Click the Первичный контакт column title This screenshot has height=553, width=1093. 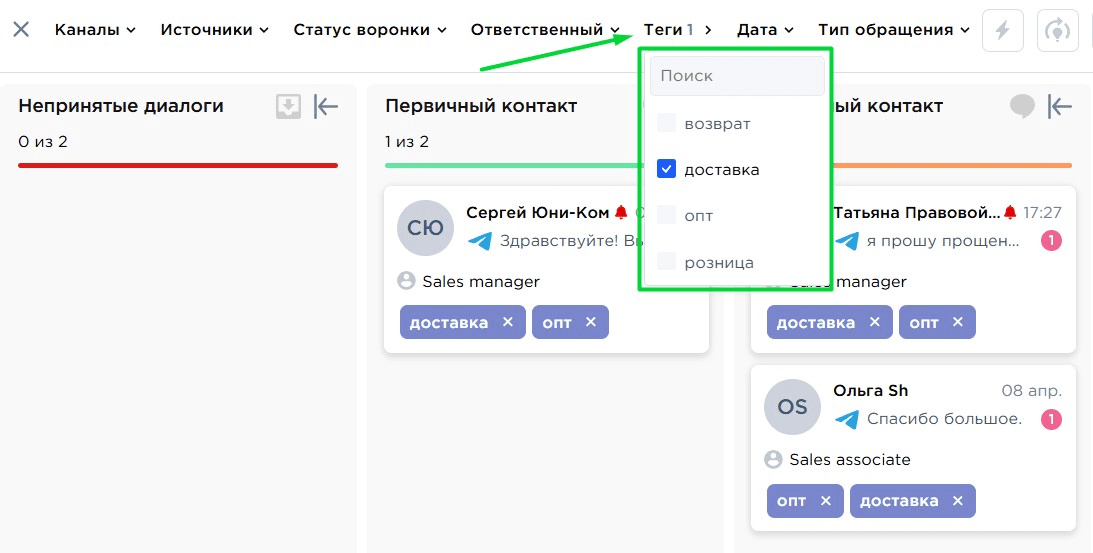pos(481,106)
